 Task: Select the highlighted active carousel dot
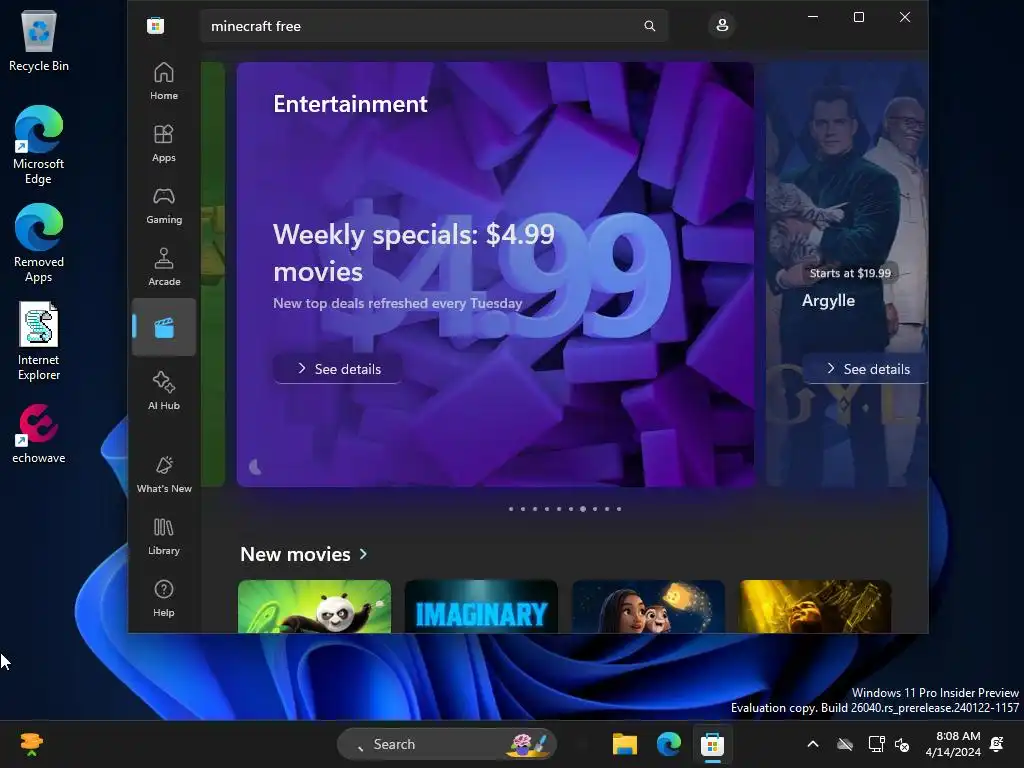coord(583,509)
